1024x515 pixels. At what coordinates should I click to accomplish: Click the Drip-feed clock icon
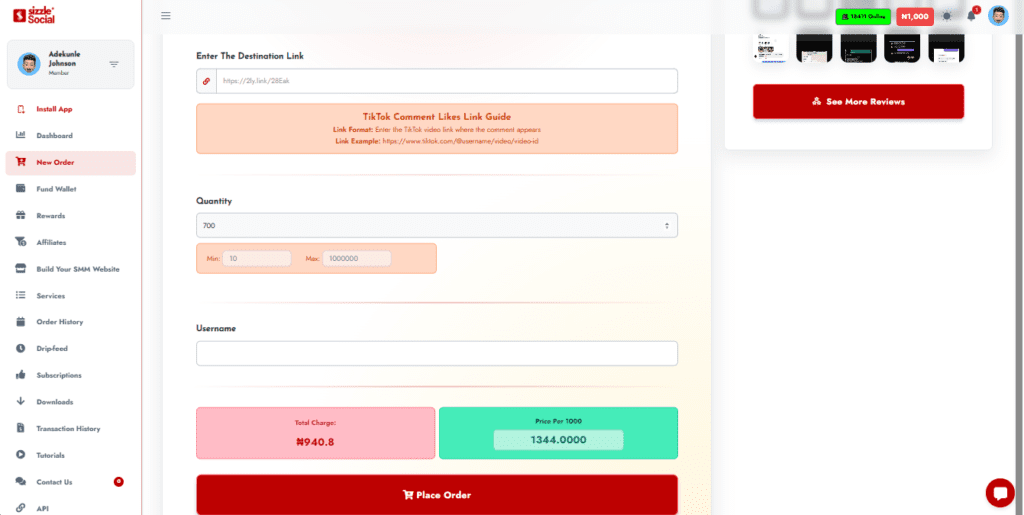21,349
